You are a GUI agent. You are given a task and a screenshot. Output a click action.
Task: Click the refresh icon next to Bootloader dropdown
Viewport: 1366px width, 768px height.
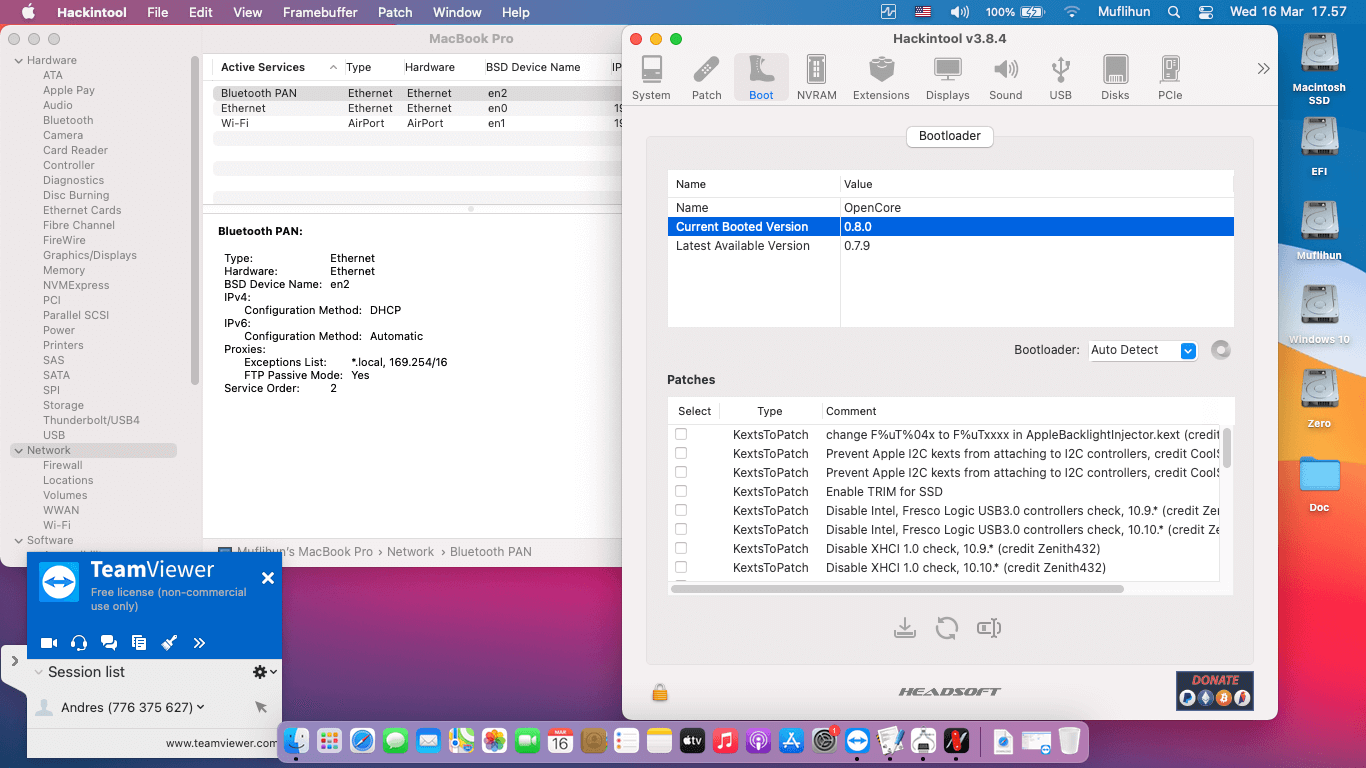[1220, 350]
